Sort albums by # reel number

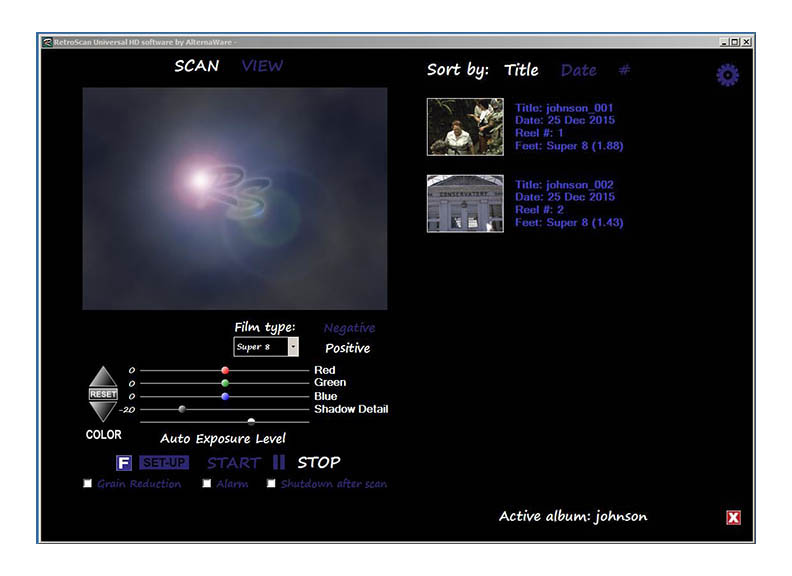[x=624, y=70]
